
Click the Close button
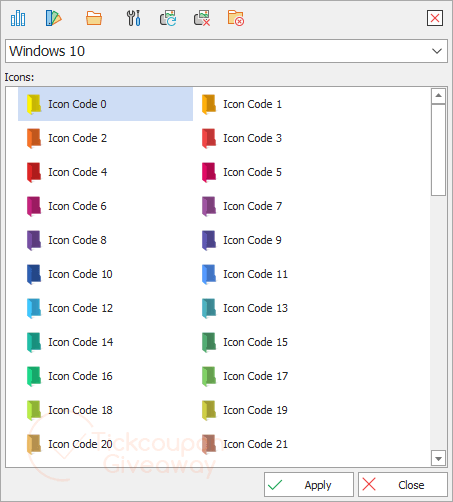pyautogui.click(x=403, y=485)
